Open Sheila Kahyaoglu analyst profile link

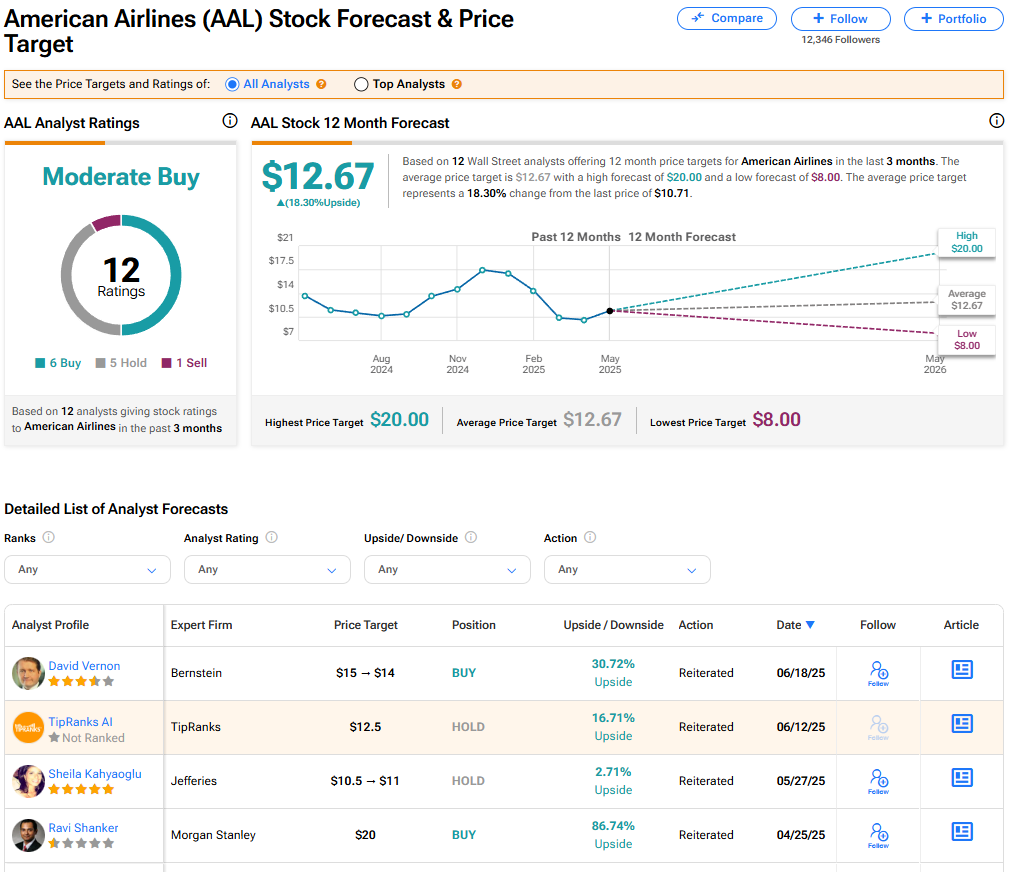95,773
